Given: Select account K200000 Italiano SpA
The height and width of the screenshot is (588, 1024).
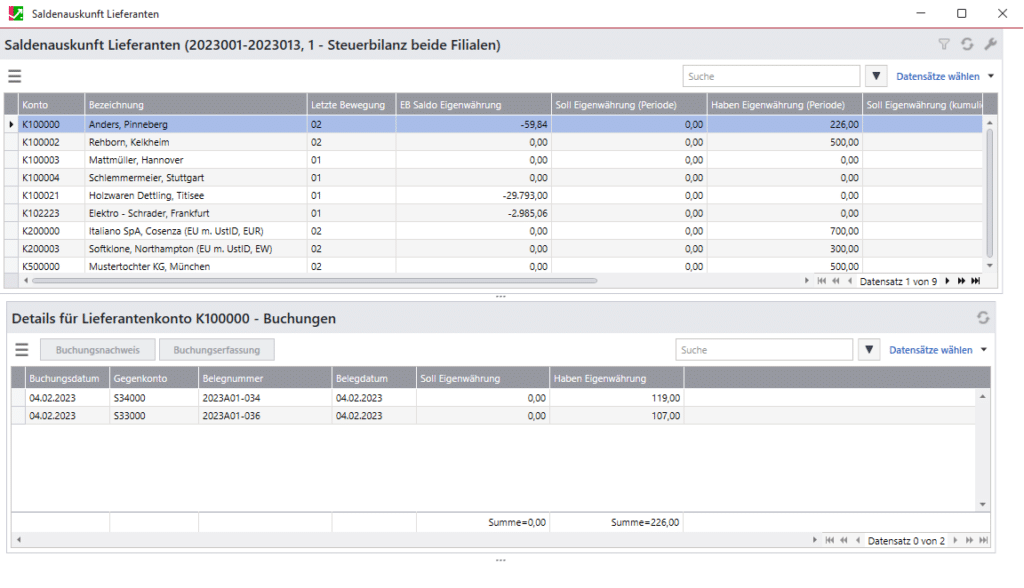Looking at the screenshot, I should (494, 231).
